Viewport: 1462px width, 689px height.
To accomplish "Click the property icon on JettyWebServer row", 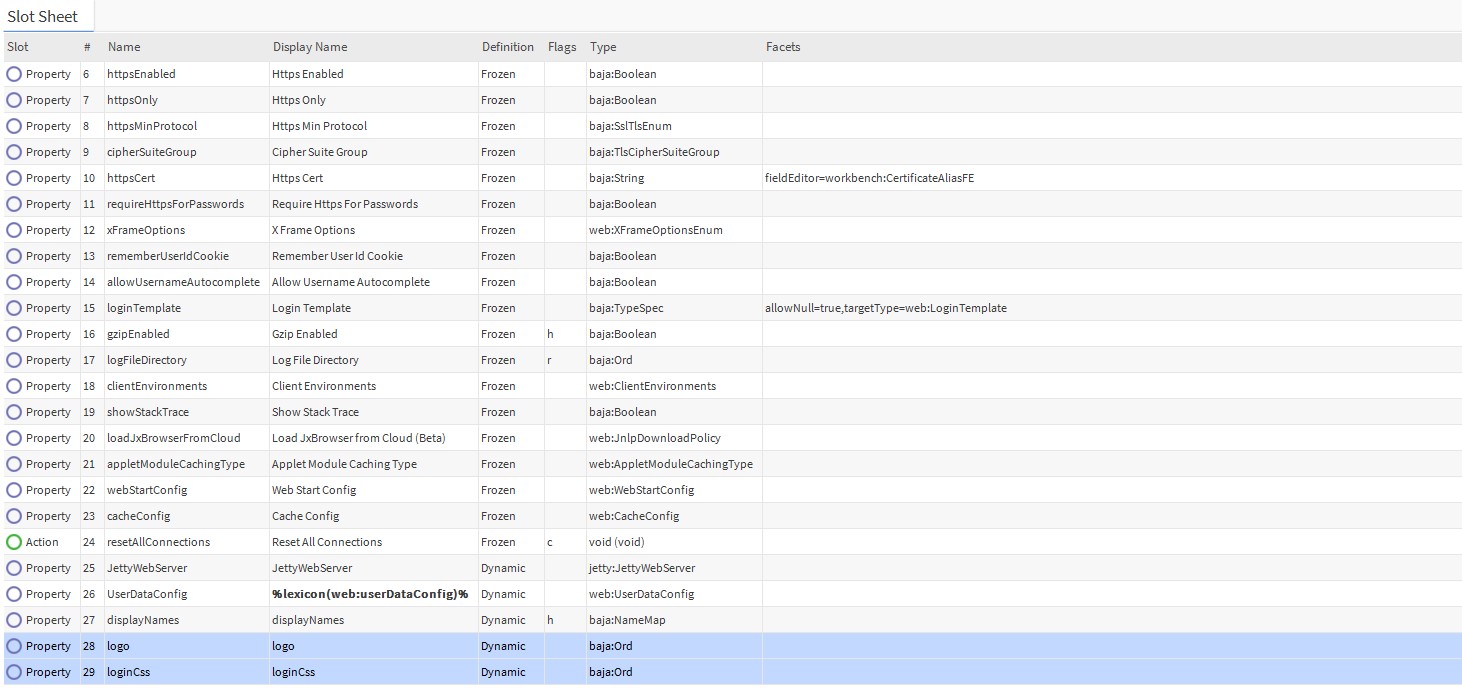I will 14,568.
